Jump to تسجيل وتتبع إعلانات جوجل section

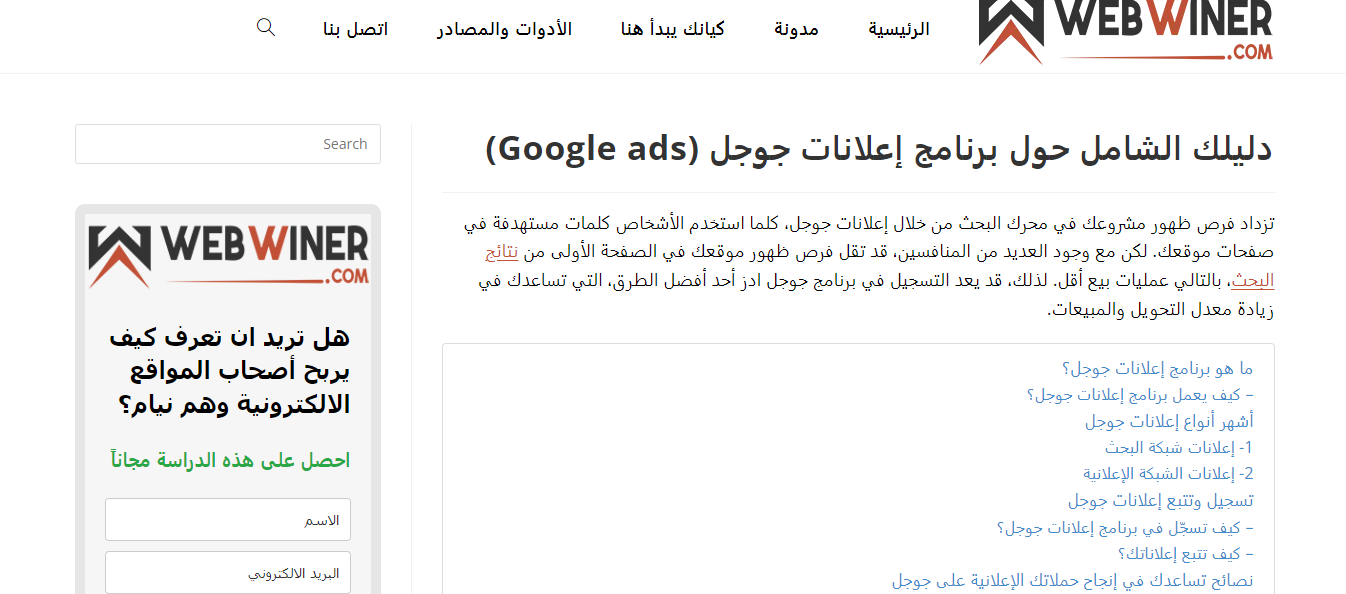coord(1160,500)
